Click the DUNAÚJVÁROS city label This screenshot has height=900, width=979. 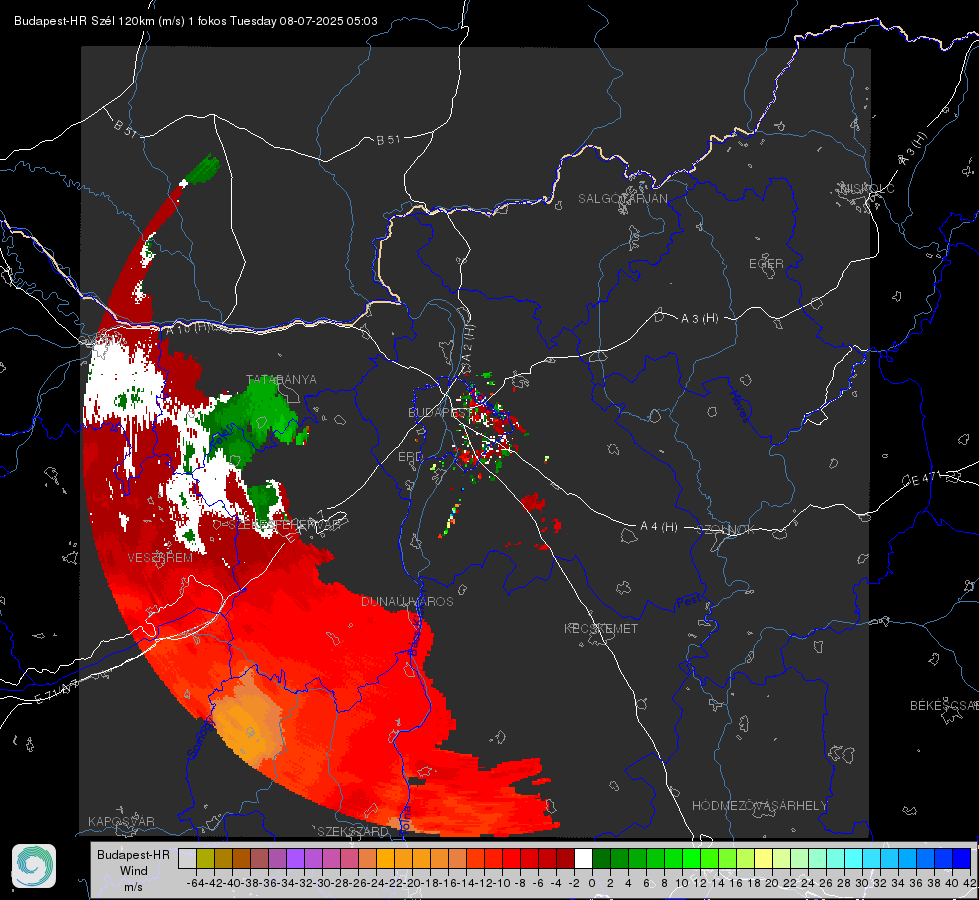pyautogui.click(x=407, y=601)
